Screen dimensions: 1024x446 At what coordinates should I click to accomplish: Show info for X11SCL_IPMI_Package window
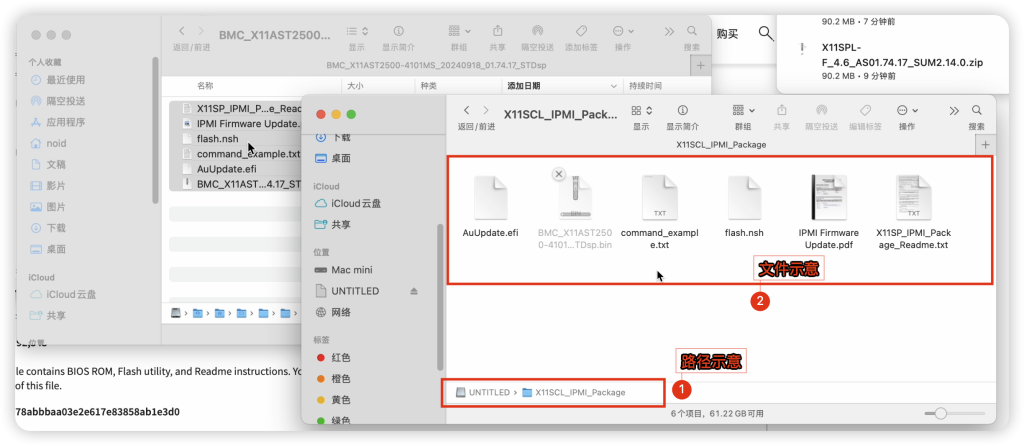(x=683, y=110)
